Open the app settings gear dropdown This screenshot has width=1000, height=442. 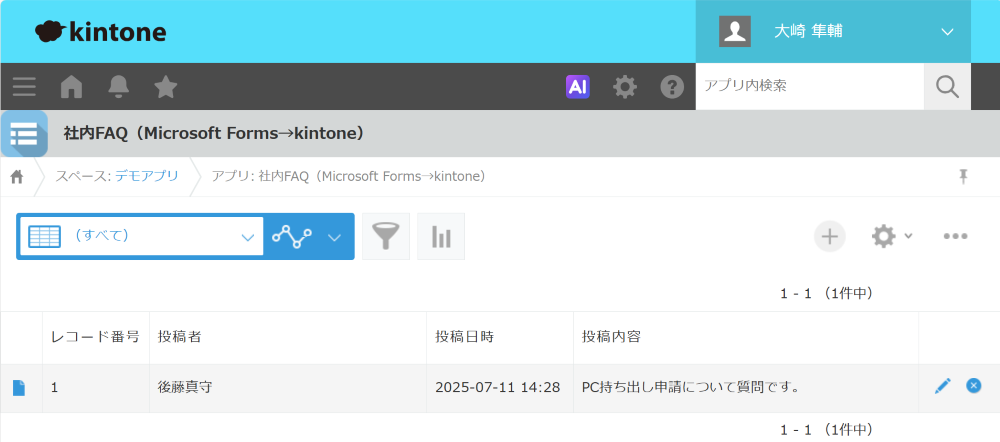coord(891,236)
